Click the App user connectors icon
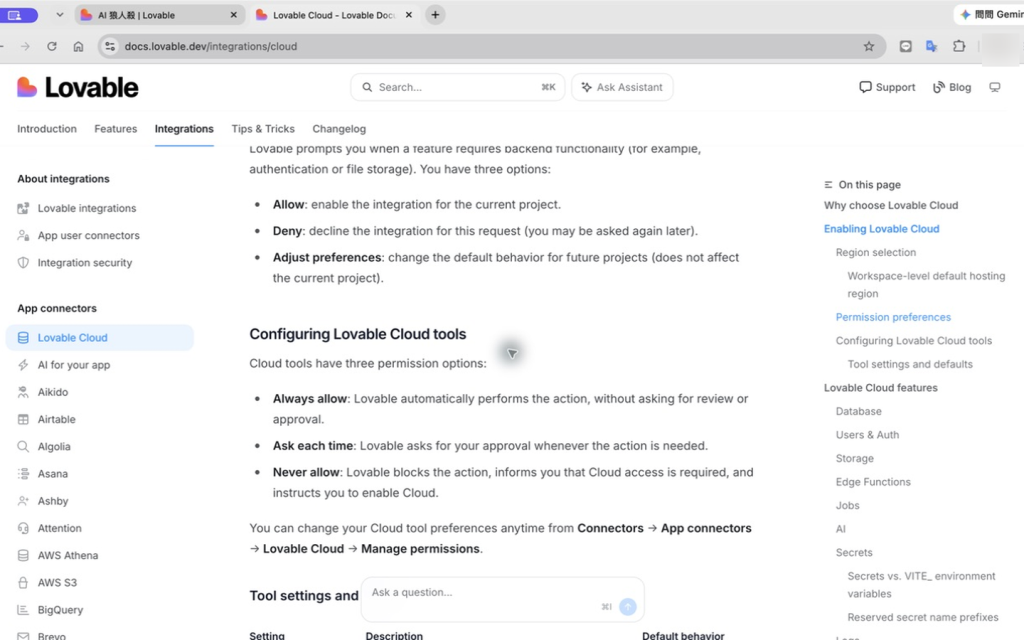Image resolution: width=1024 pixels, height=640 pixels. (23, 235)
